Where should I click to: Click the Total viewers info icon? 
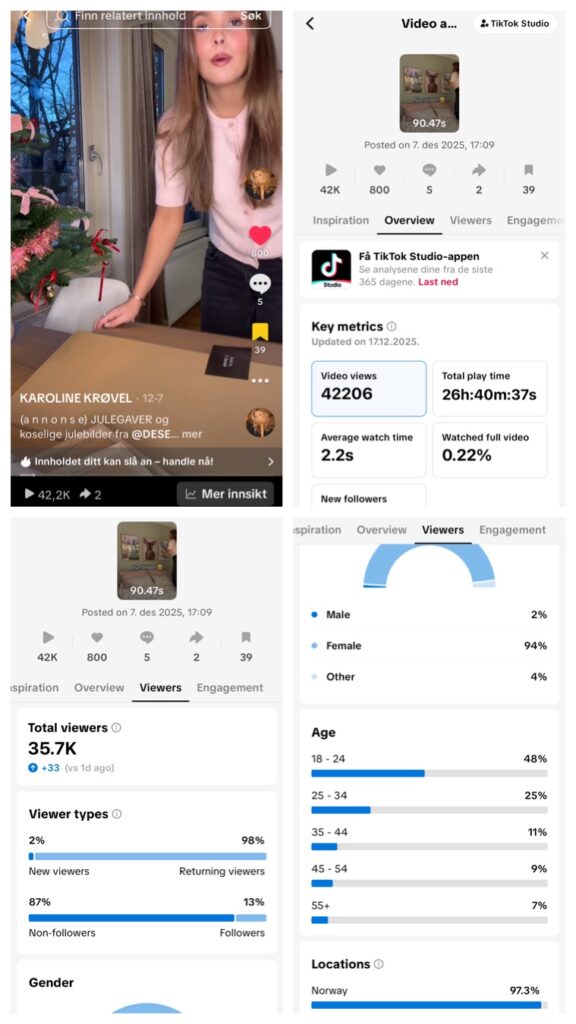116,728
